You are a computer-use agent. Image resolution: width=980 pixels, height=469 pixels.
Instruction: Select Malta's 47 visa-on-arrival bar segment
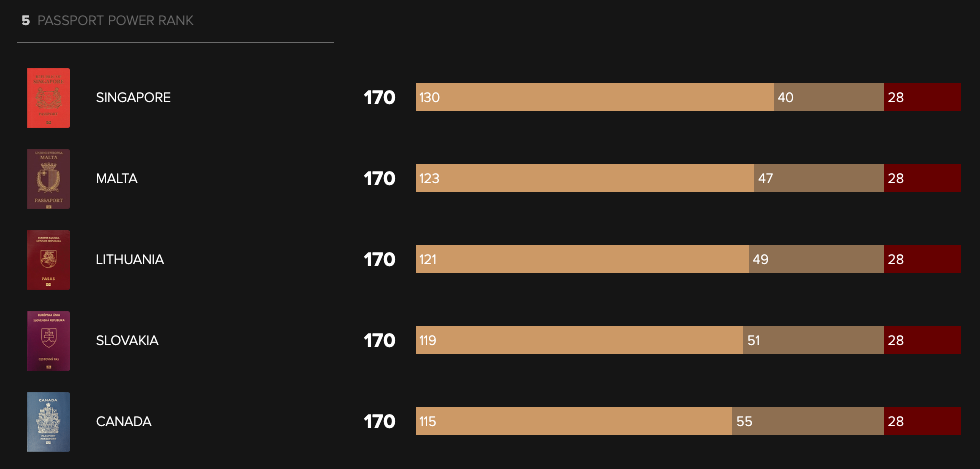818,179
